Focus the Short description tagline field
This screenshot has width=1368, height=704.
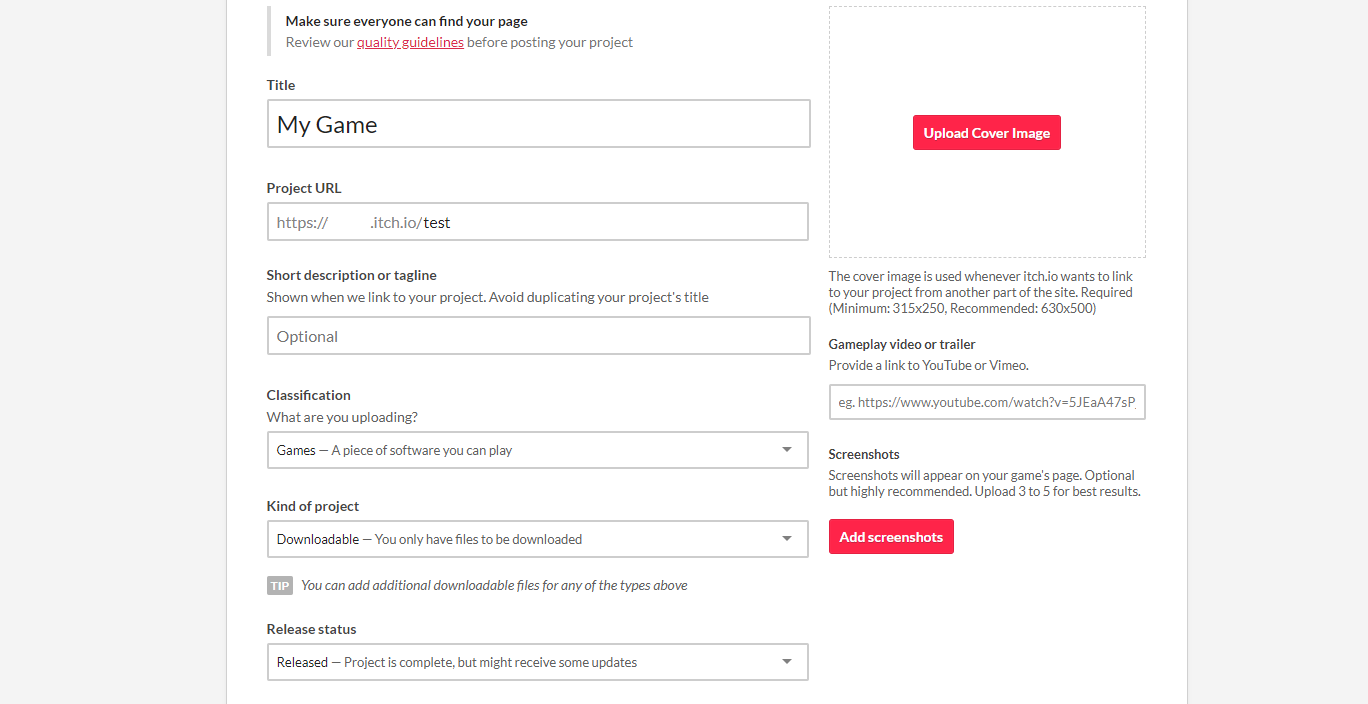[x=538, y=336]
